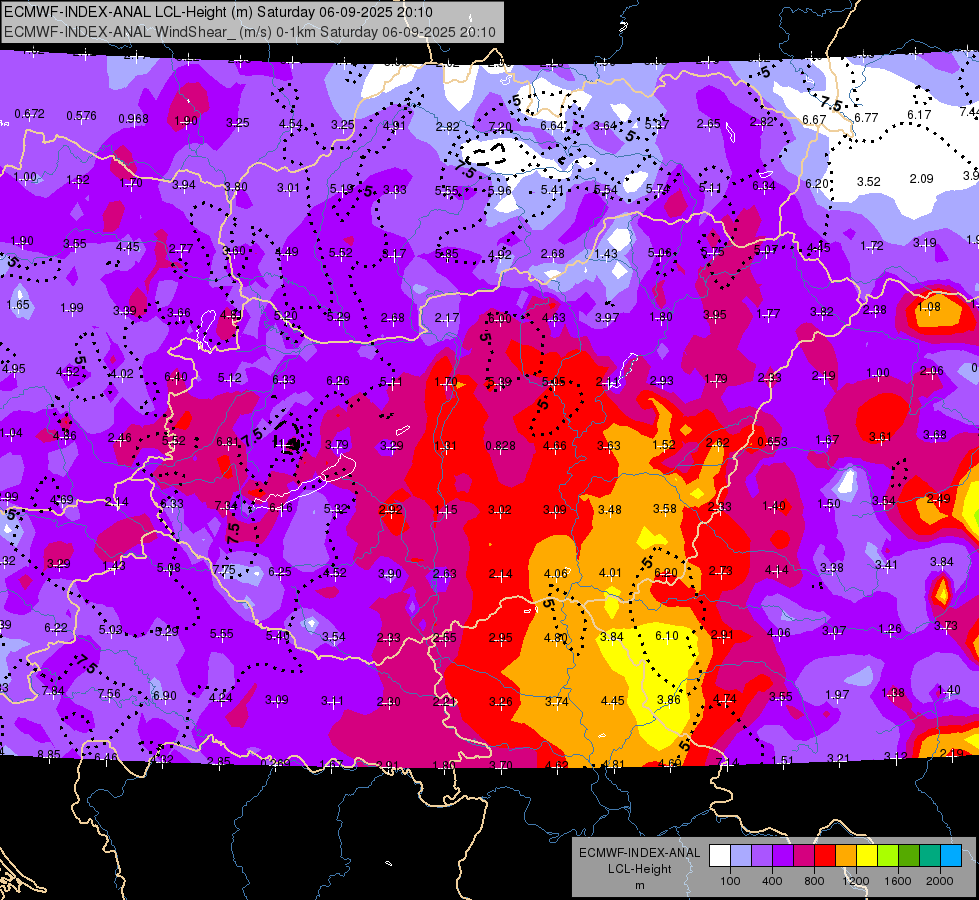Click the wind shear value 6.81
The image size is (979, 900).
pos(228,442)
